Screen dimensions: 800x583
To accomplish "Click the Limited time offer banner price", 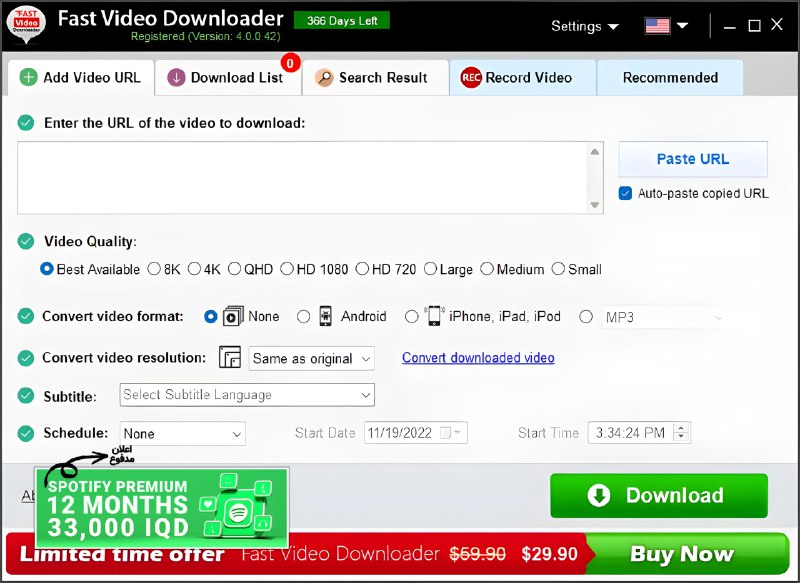I will point(549,554).
